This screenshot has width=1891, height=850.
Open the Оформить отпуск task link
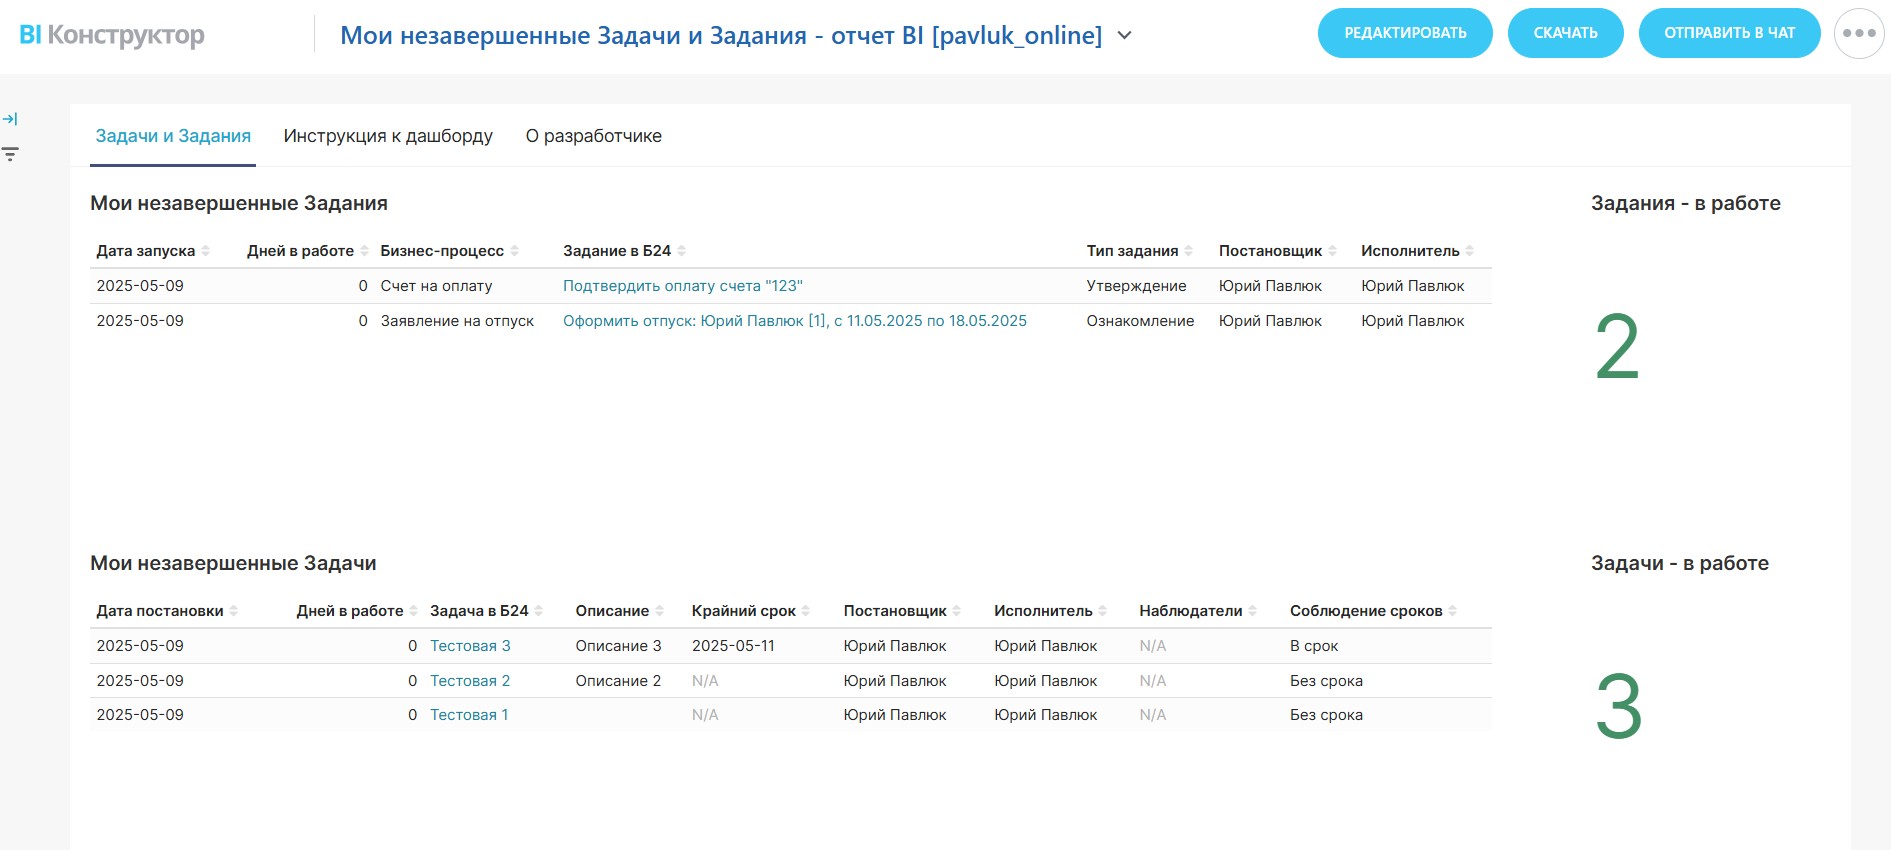(x=794, y=321)
